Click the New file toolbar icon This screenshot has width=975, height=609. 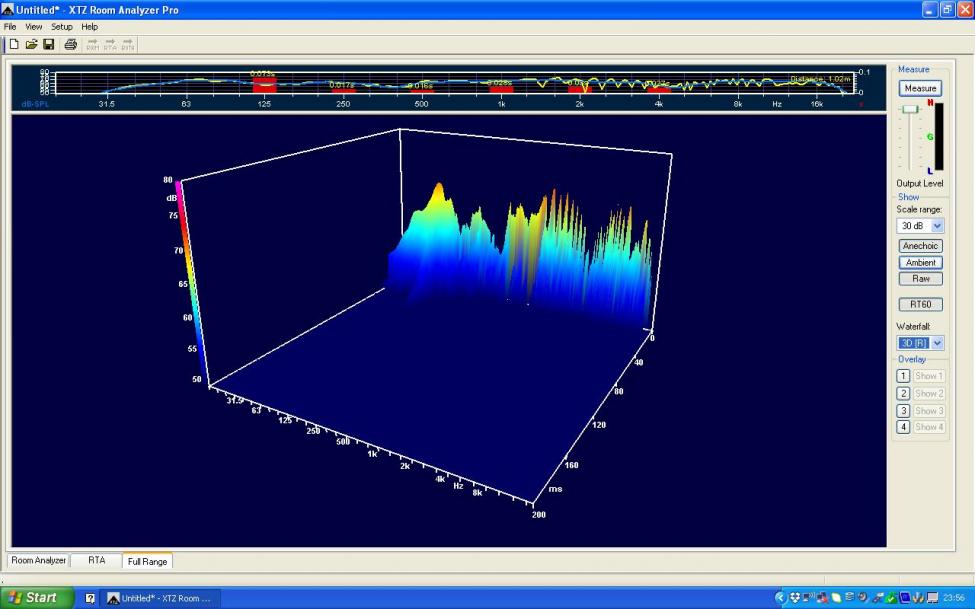click(14, 44)
